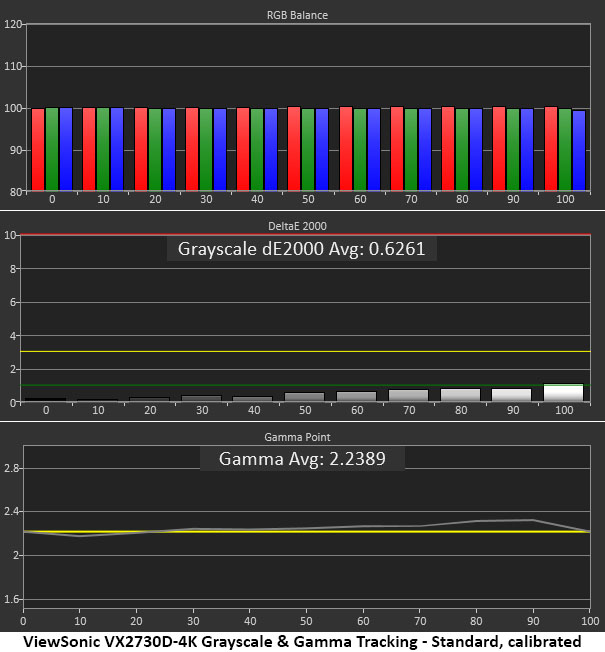The width and height of the screenshot is (605, 652).
Task: Click the DeltaE 2000 chart title
Action: pyautogui.click(x=297, y=226)
